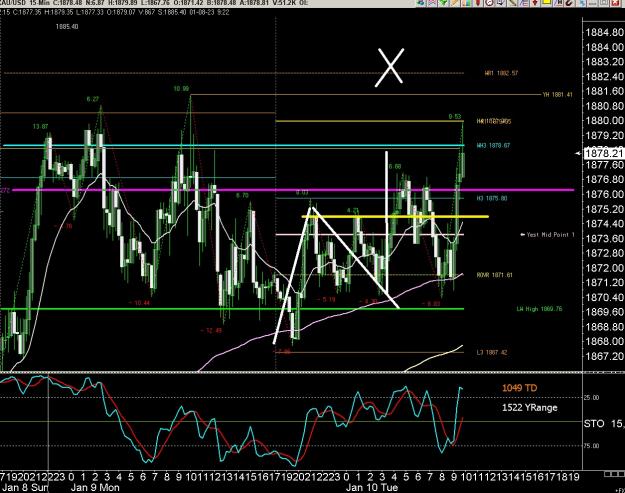
Task: Click the magnet-shaped toolbar icon
Action: [x=569, y=3]
